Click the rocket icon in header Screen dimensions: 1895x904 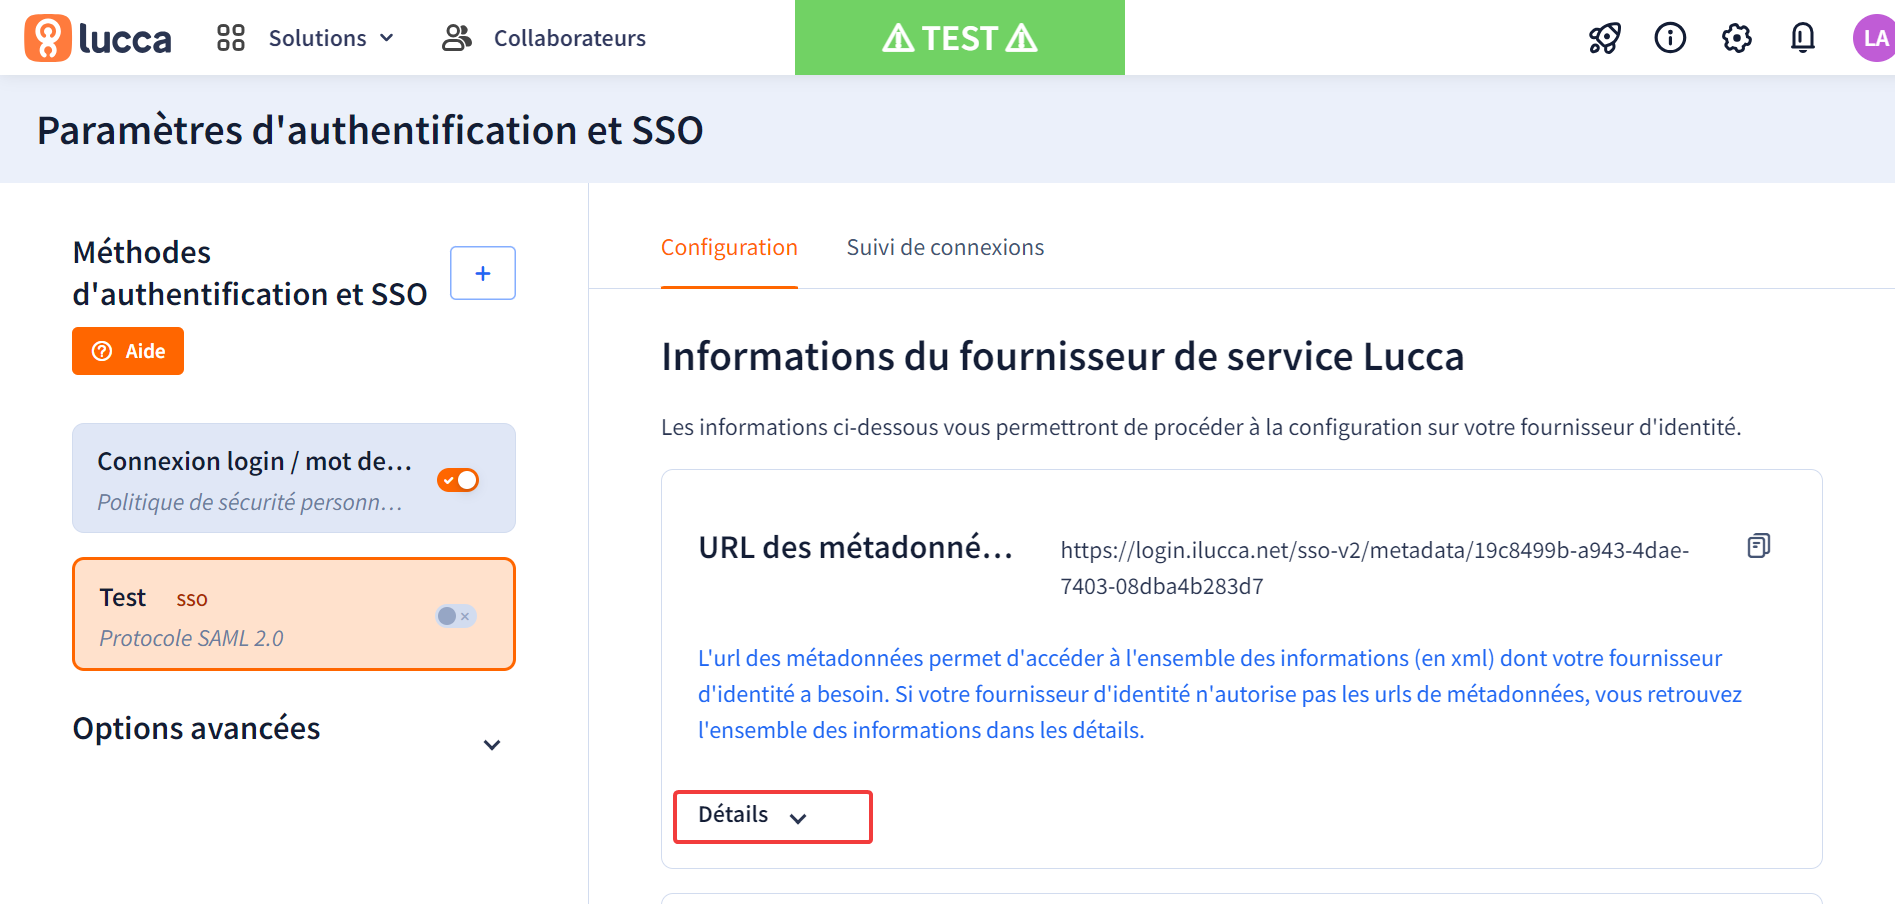[1605, 38]
